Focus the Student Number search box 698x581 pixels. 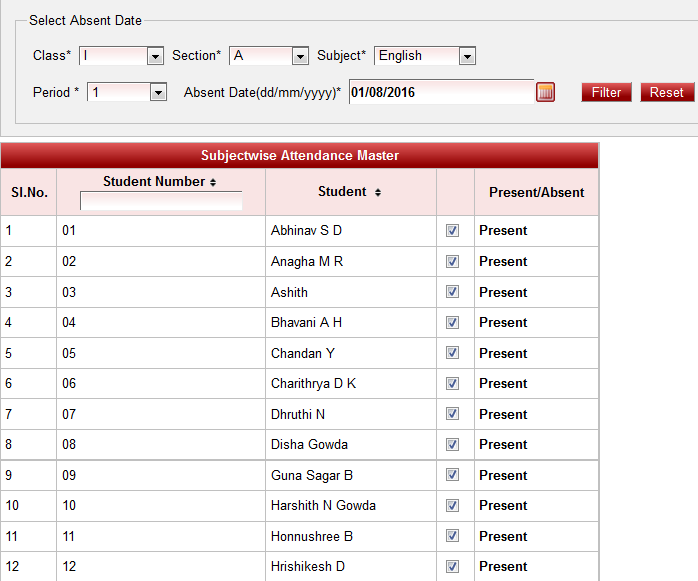161,201
